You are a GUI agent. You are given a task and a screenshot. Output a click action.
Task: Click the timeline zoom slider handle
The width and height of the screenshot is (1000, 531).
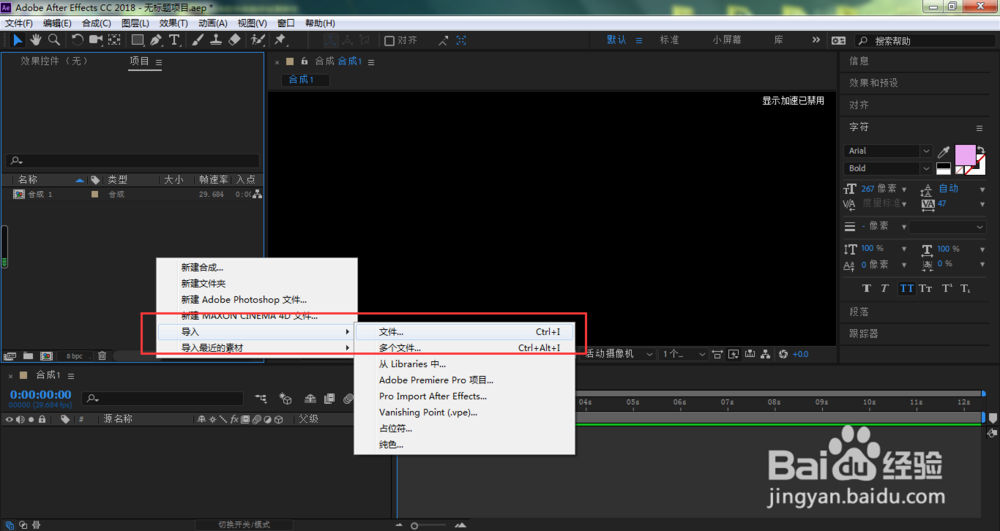point(415,526)
